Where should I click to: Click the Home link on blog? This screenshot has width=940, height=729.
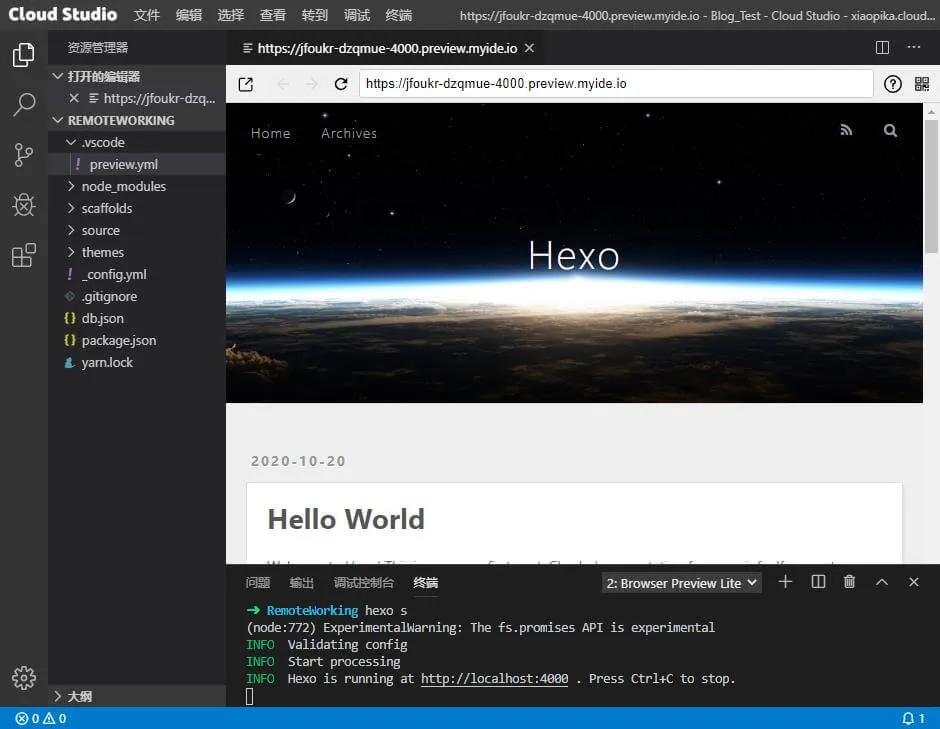pyautogui.click(x=270, y=133)
